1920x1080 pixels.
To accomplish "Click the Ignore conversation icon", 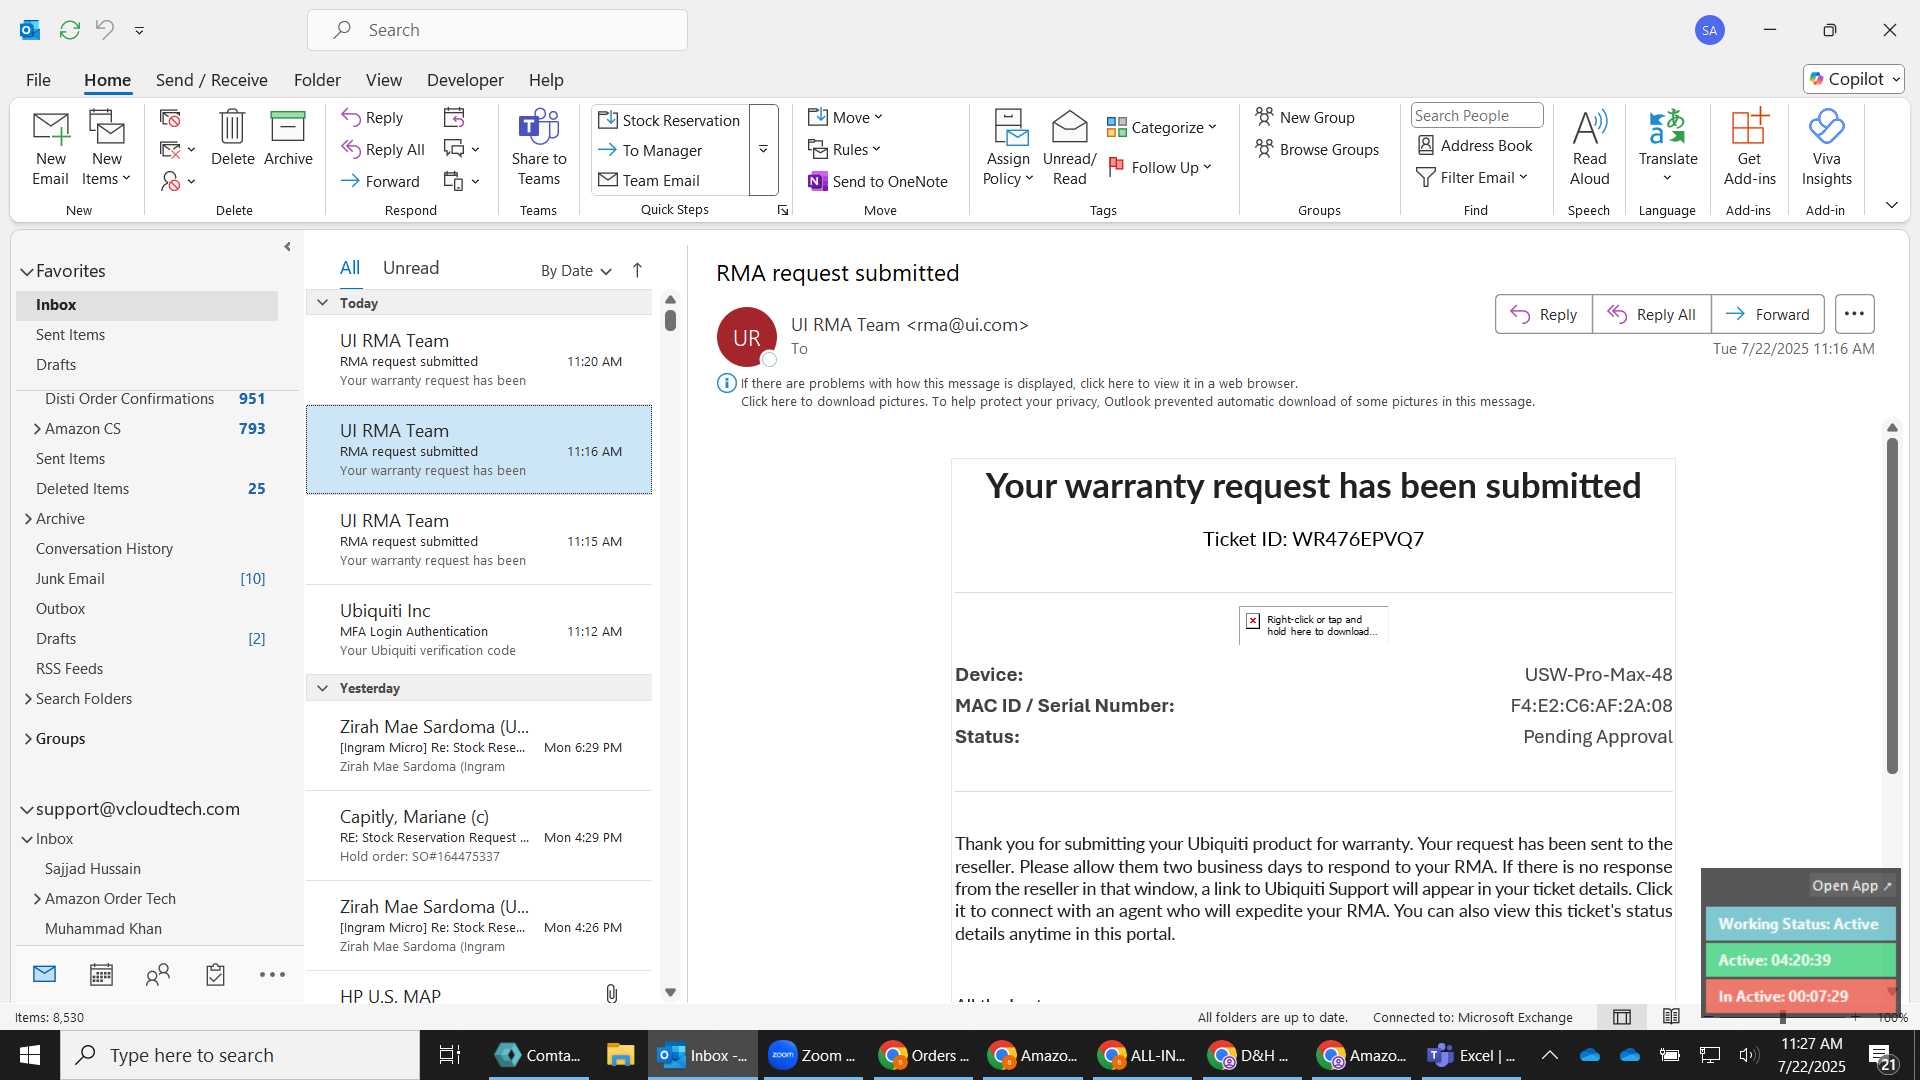I will click(170, 118).
